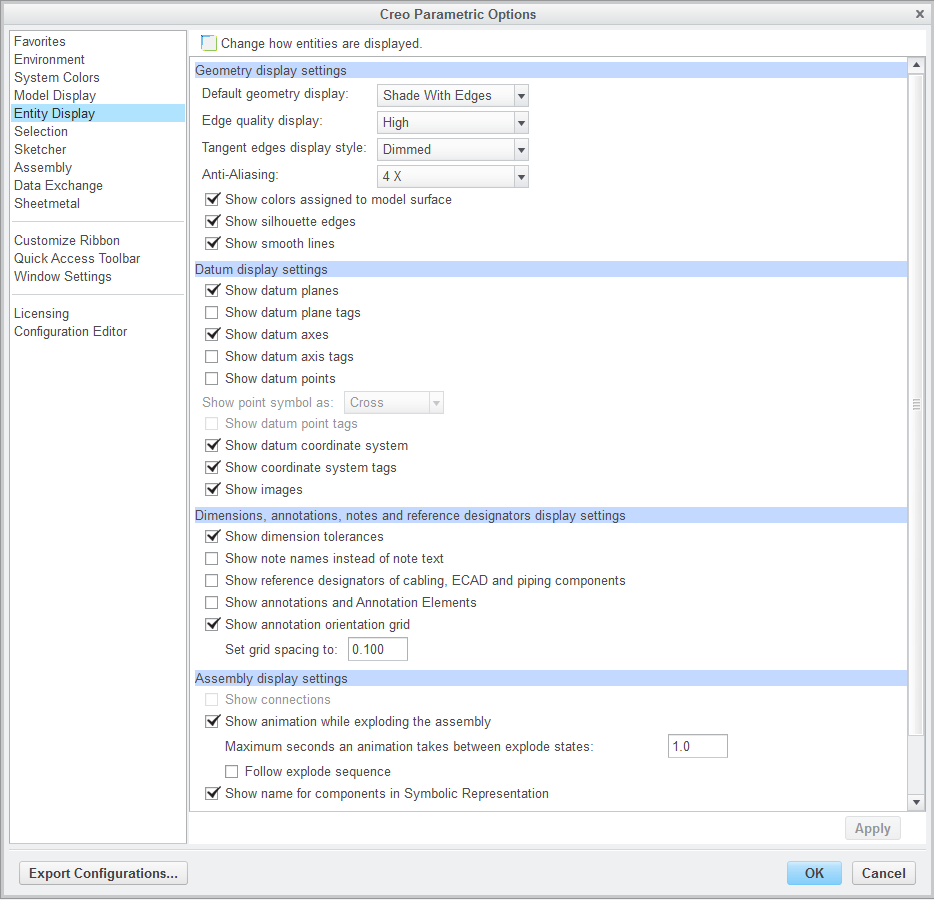
Task: Click the scrollbar down arrow
Action: [x=916, y=803]
